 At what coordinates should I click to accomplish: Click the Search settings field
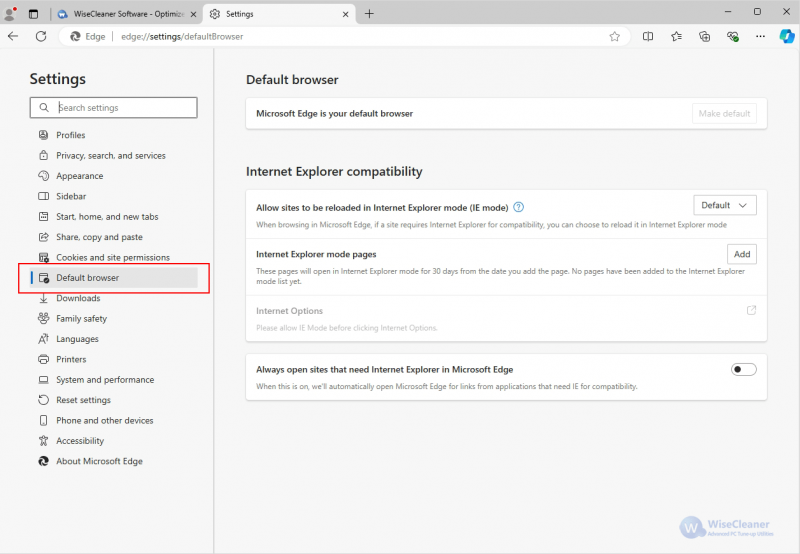tap(114, 108)
